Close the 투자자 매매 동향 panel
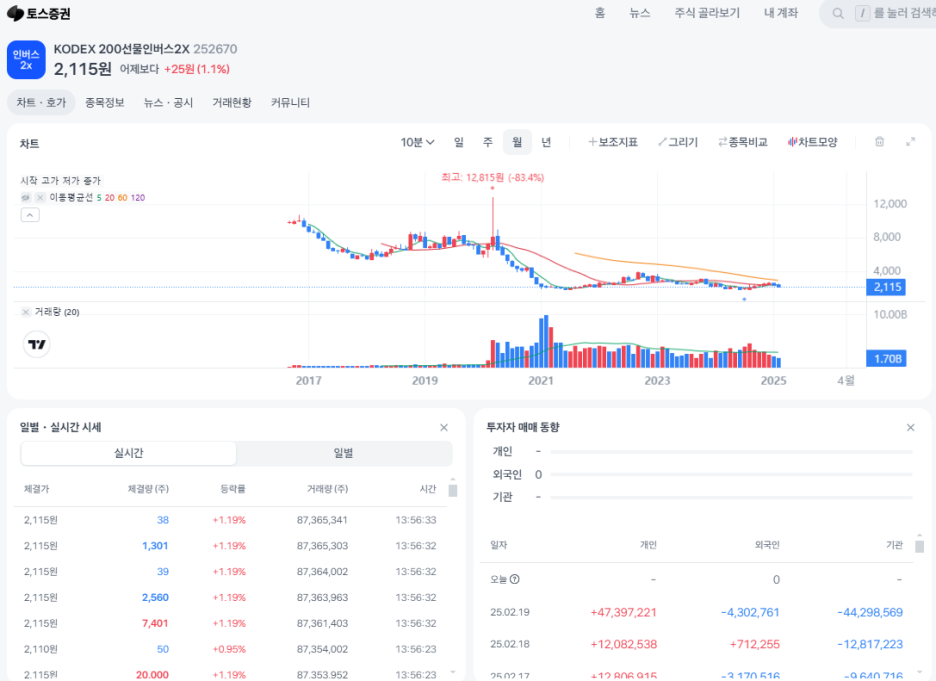 tap(910, 427)
